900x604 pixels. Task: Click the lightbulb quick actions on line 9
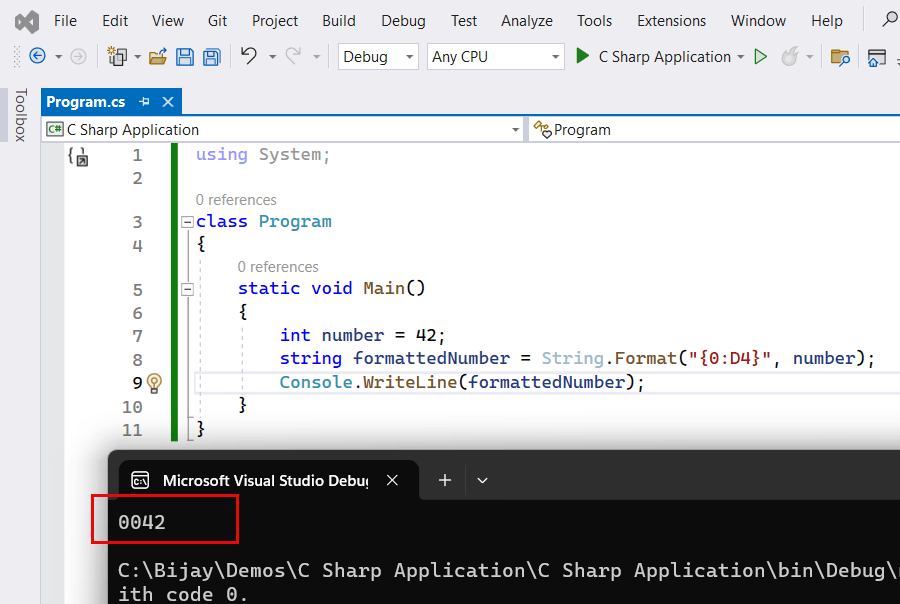coord(152,383)
